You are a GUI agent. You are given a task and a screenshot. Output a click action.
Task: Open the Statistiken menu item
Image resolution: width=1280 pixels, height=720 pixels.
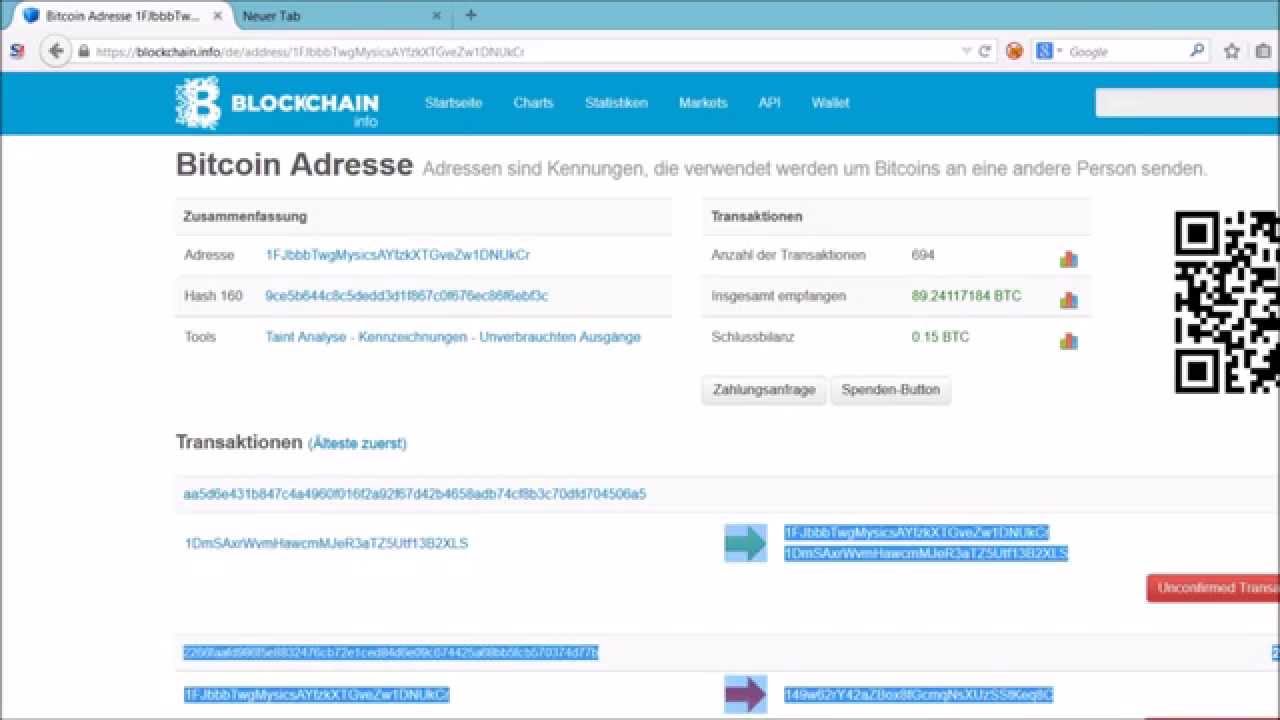tap(616, 103)
